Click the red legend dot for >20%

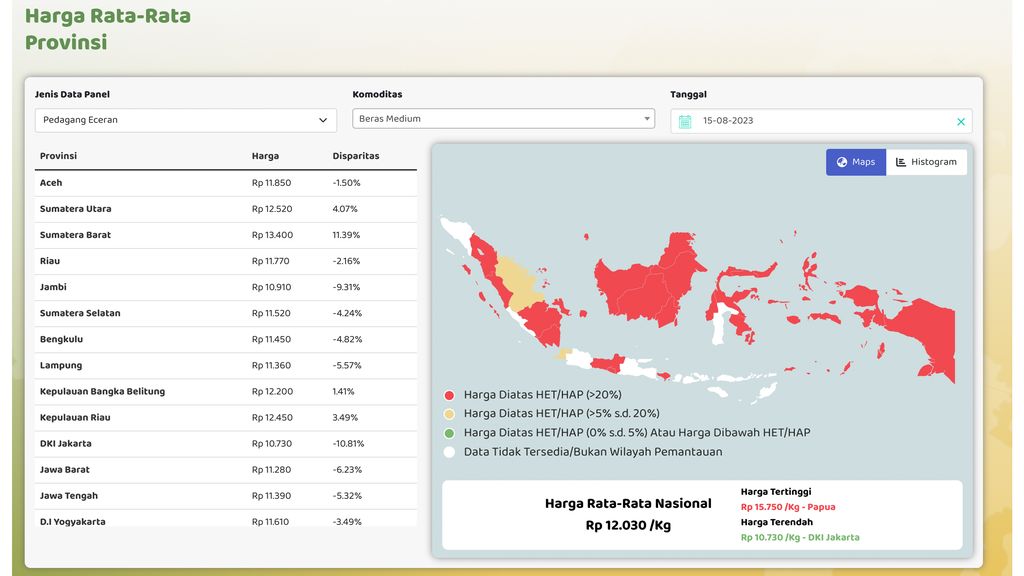click(449, 395)
